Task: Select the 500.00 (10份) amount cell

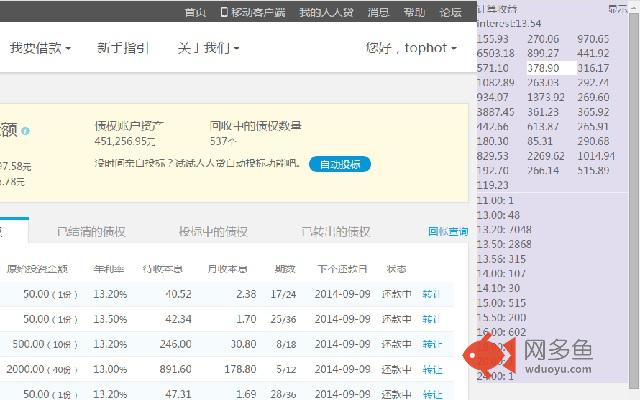Action: tap(45, 344)
